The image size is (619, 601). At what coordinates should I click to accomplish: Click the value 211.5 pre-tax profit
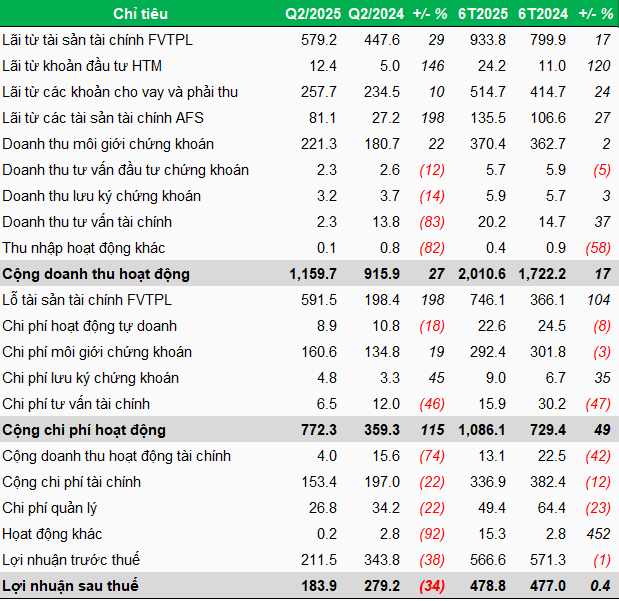coord(319,560)
